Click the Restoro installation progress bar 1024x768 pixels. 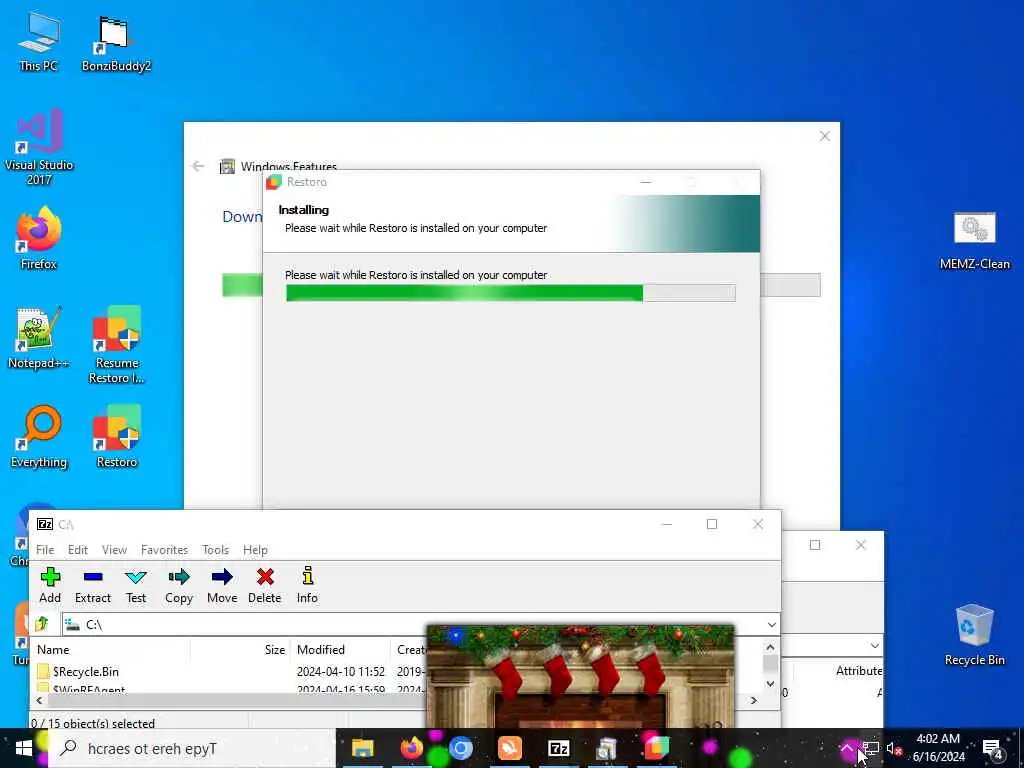[511, 293]
